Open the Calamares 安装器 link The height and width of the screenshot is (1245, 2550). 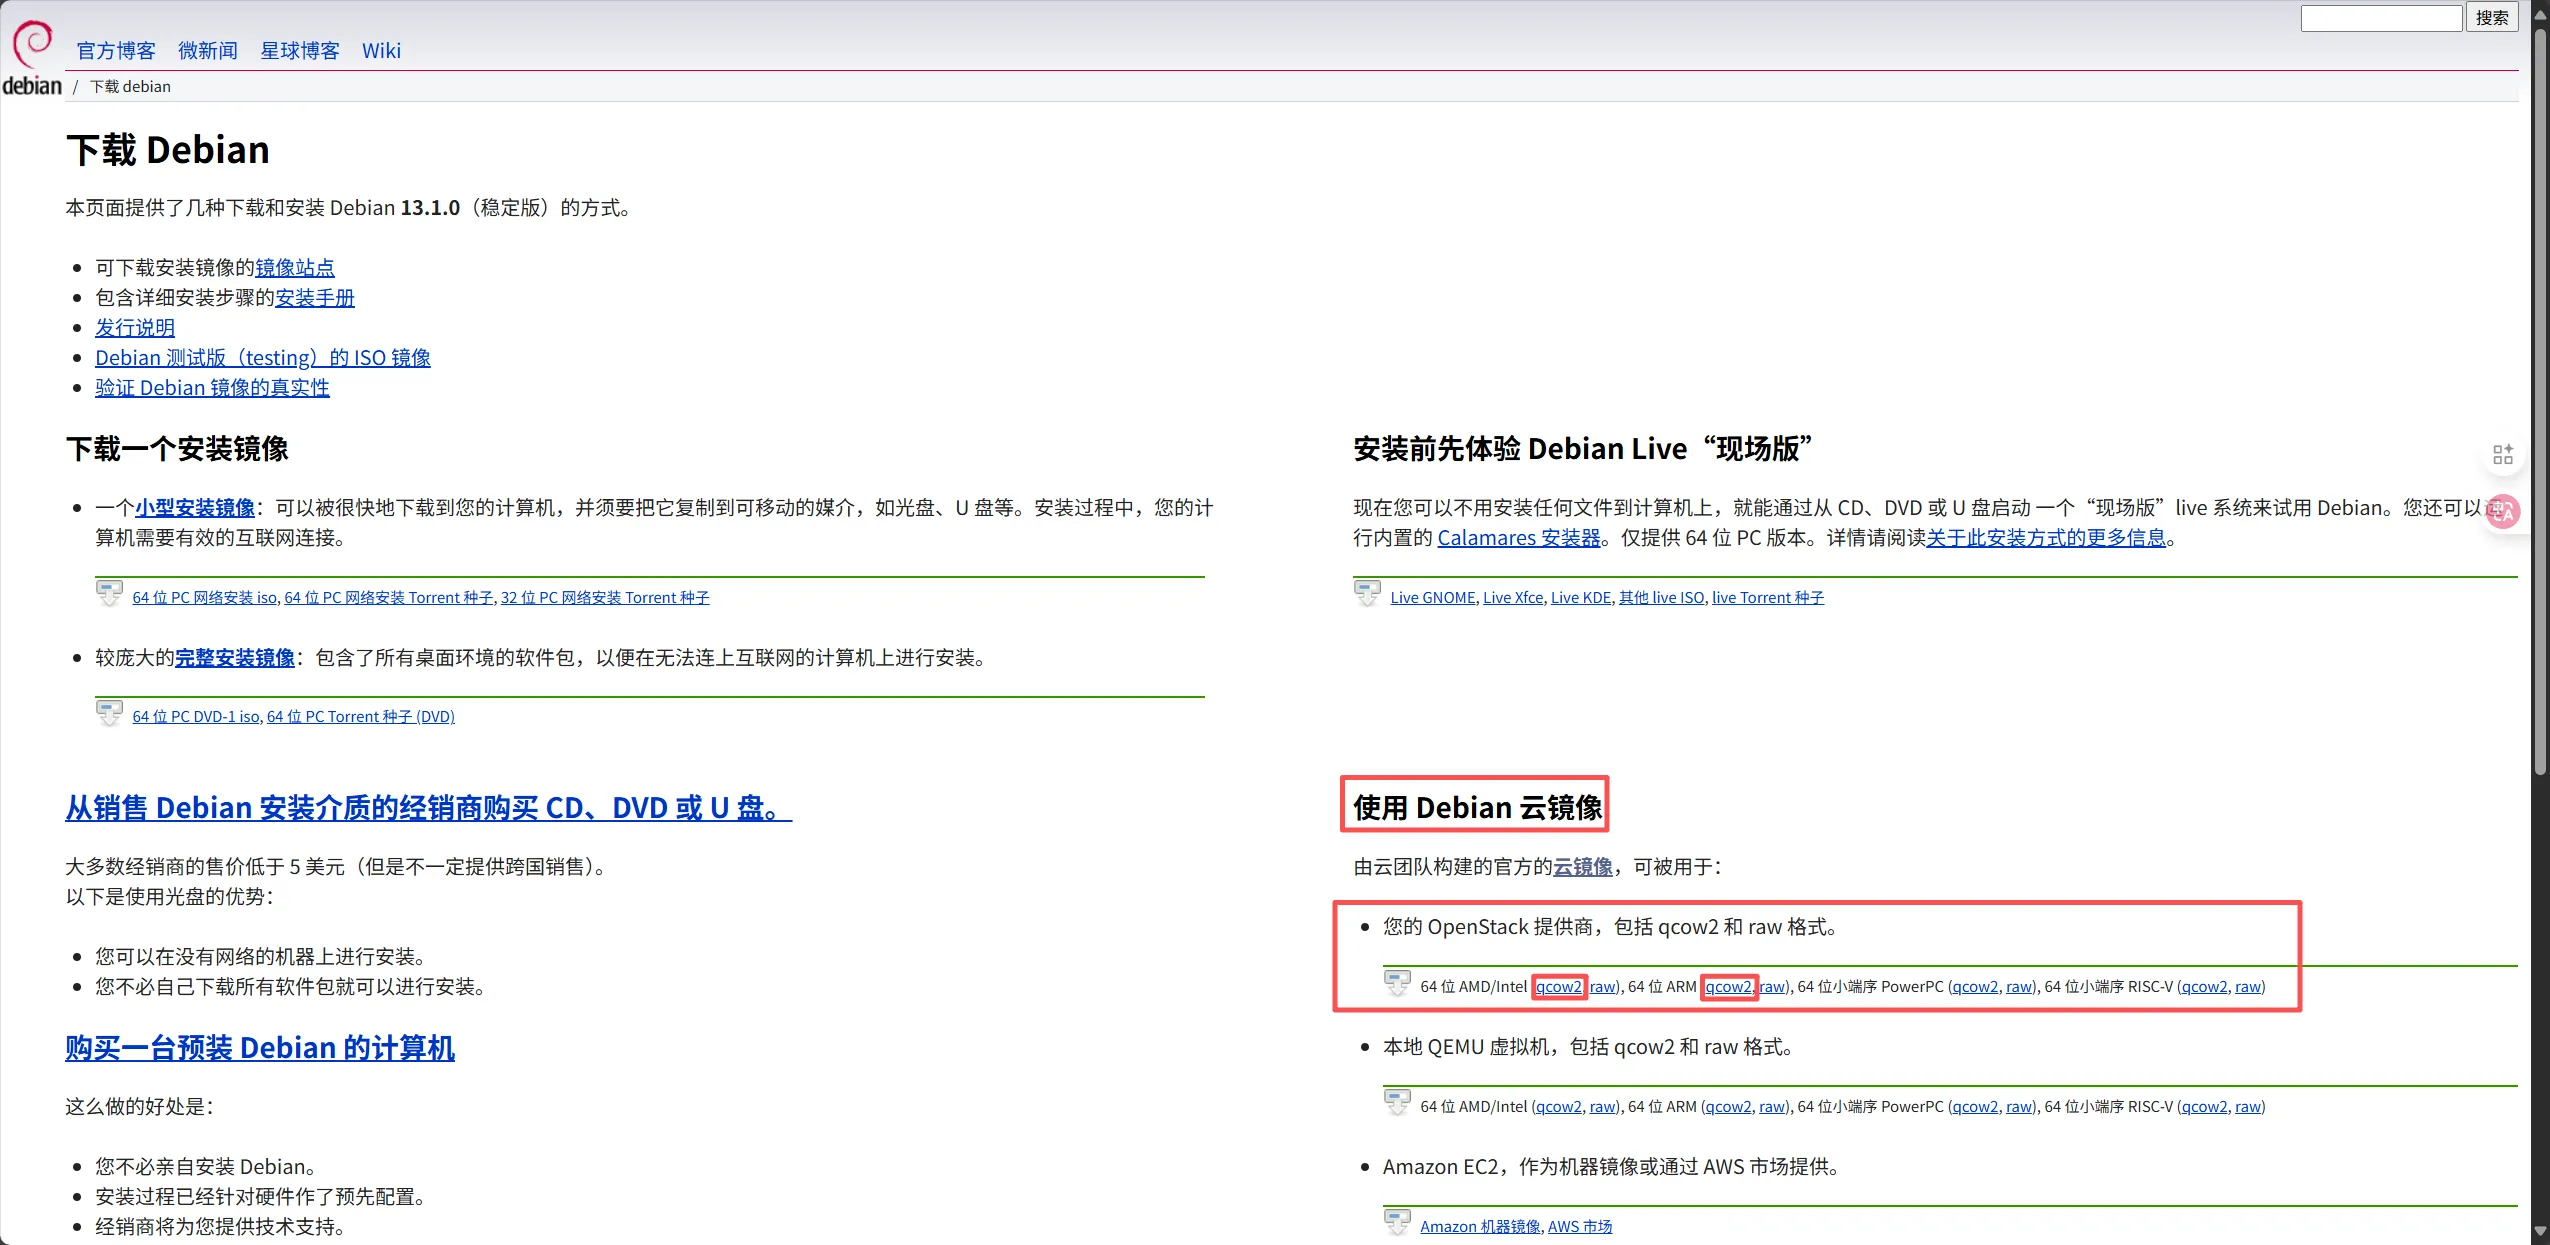1518,538
